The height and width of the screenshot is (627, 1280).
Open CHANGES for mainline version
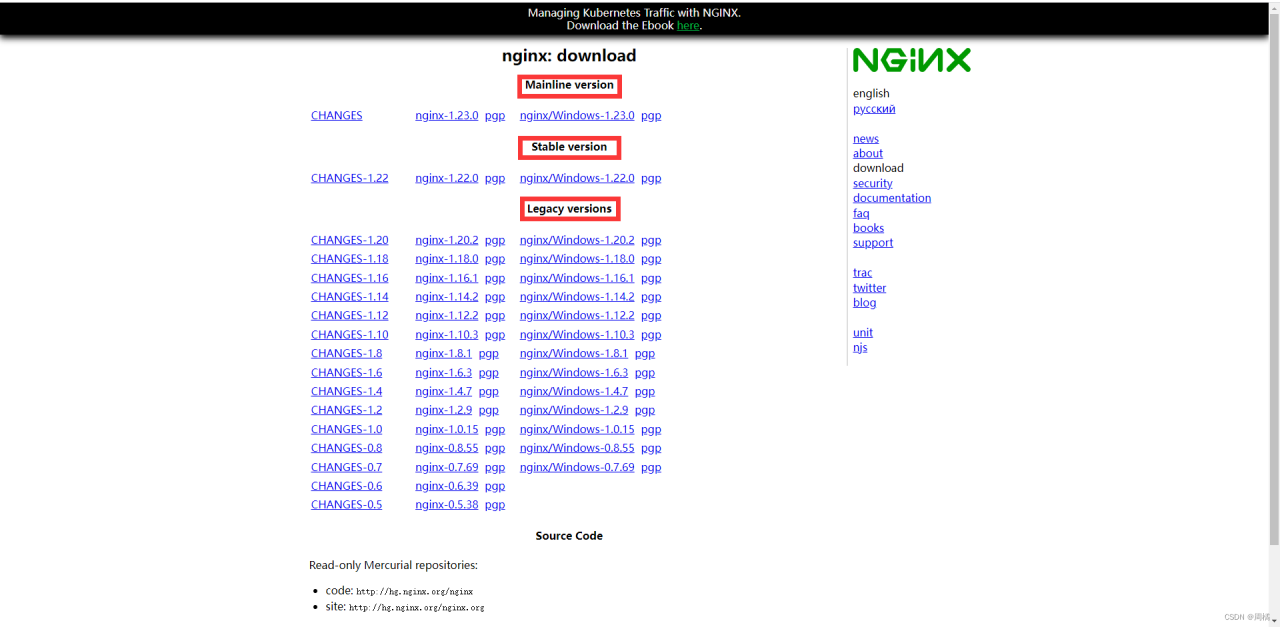click(336, 115)
